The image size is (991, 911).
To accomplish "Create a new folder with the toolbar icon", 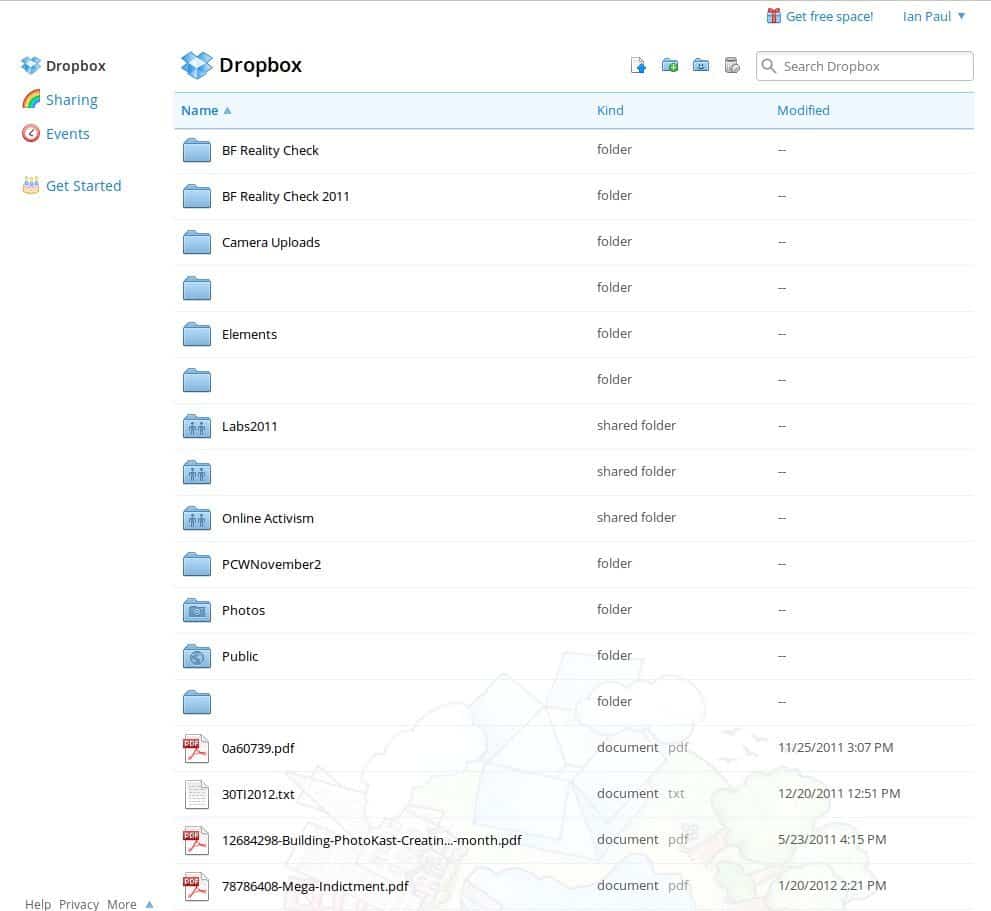I will [x=669, y=65].
